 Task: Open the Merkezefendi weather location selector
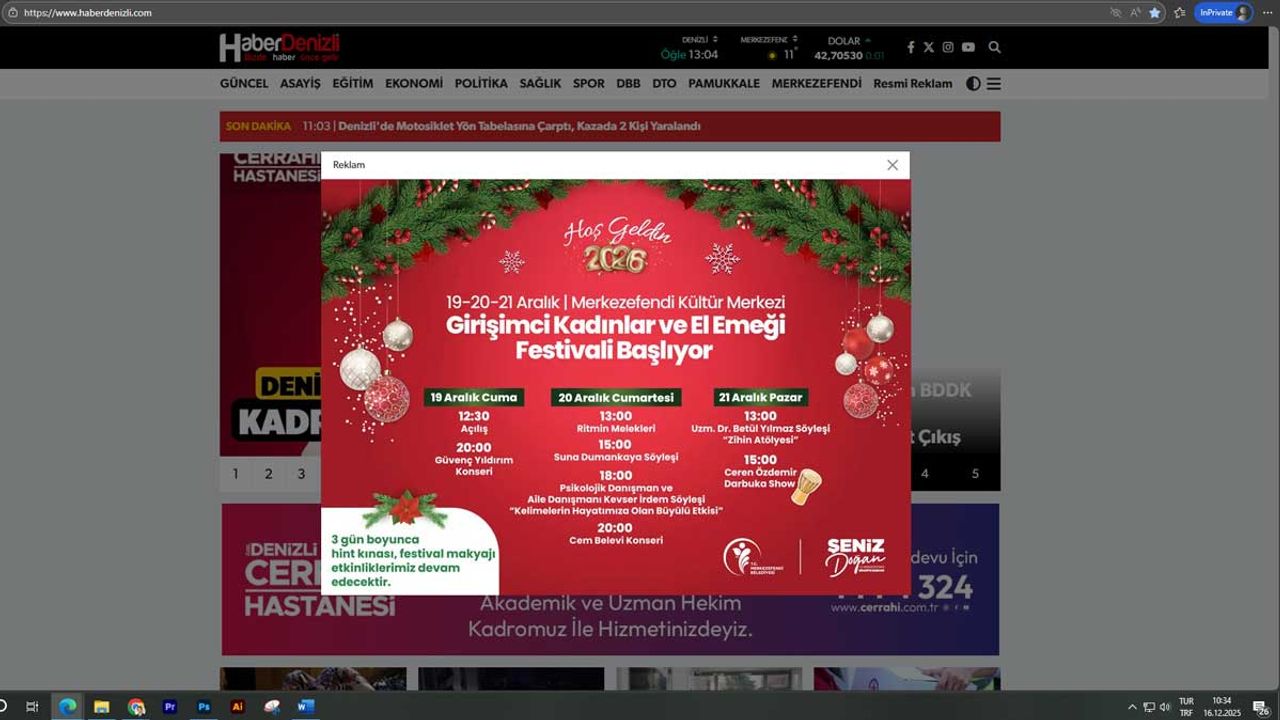click(x=768, y=40)
